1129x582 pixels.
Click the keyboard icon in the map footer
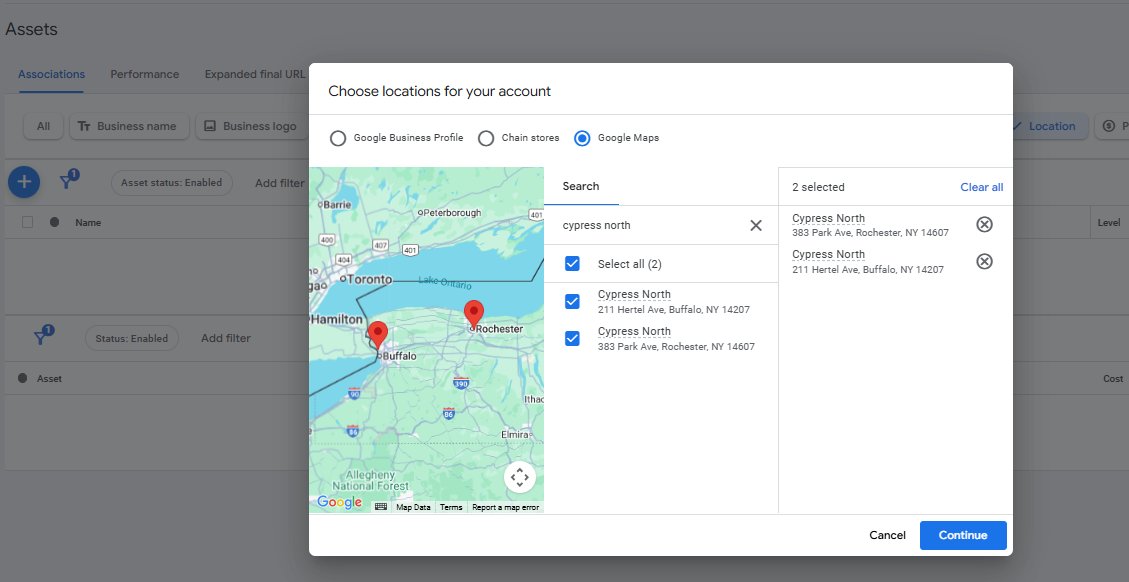(381, 506)
